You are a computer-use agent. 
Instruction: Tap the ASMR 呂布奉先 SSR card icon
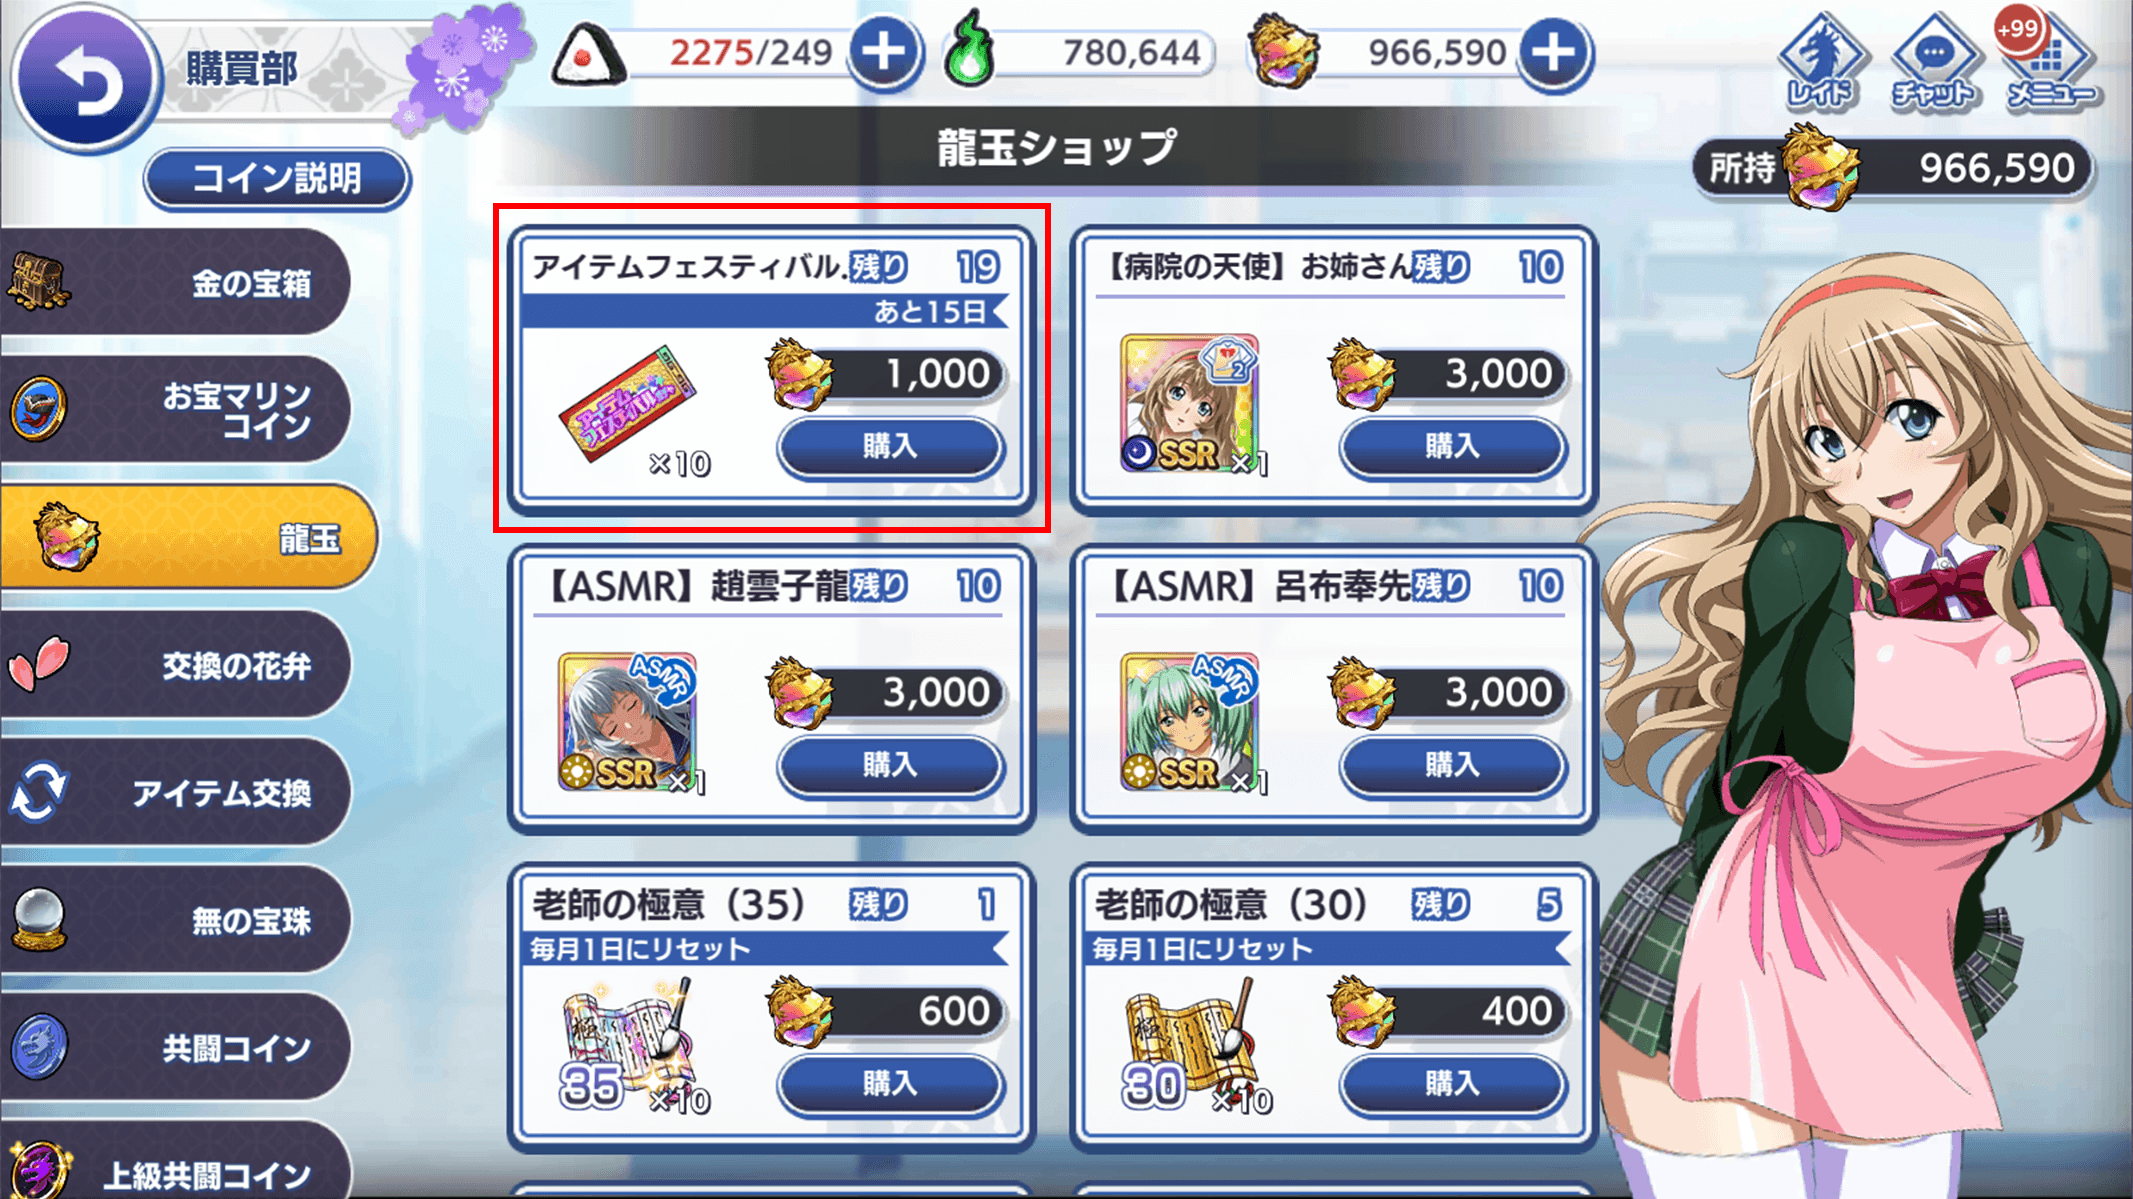[1190, 722]
